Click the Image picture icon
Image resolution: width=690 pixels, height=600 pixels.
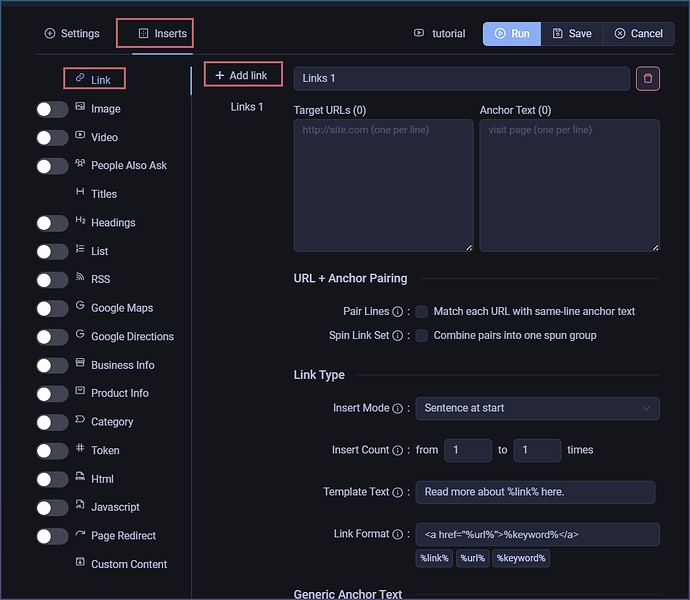click(x=80, y=106)
